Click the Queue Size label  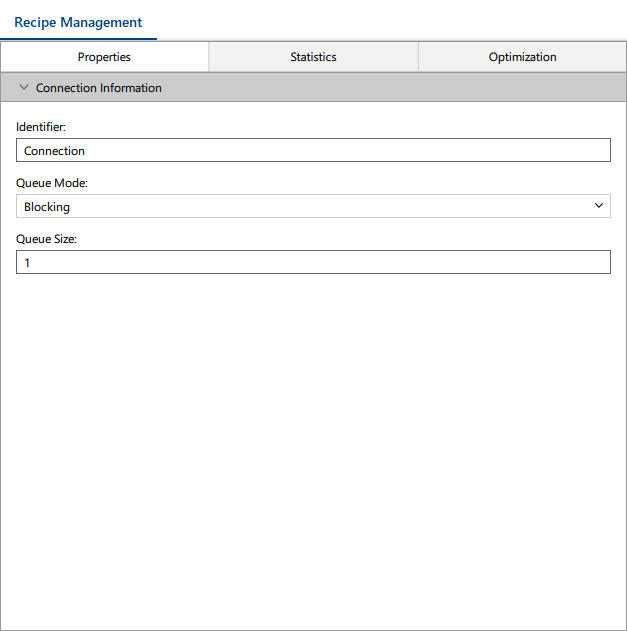[x=46, y=239]
